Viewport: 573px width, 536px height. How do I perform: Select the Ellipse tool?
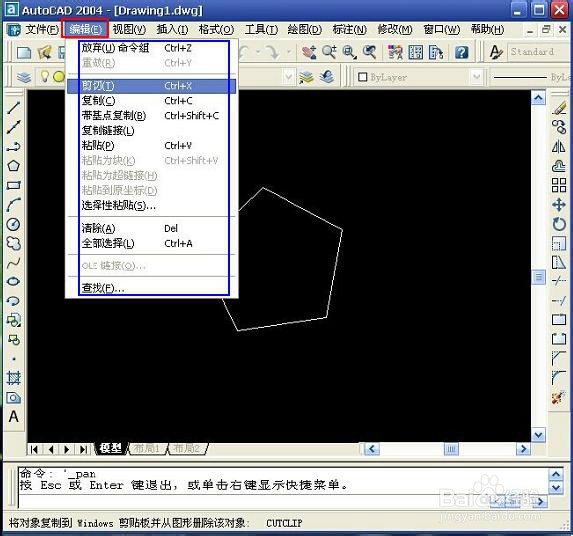(x=14, y=282)
